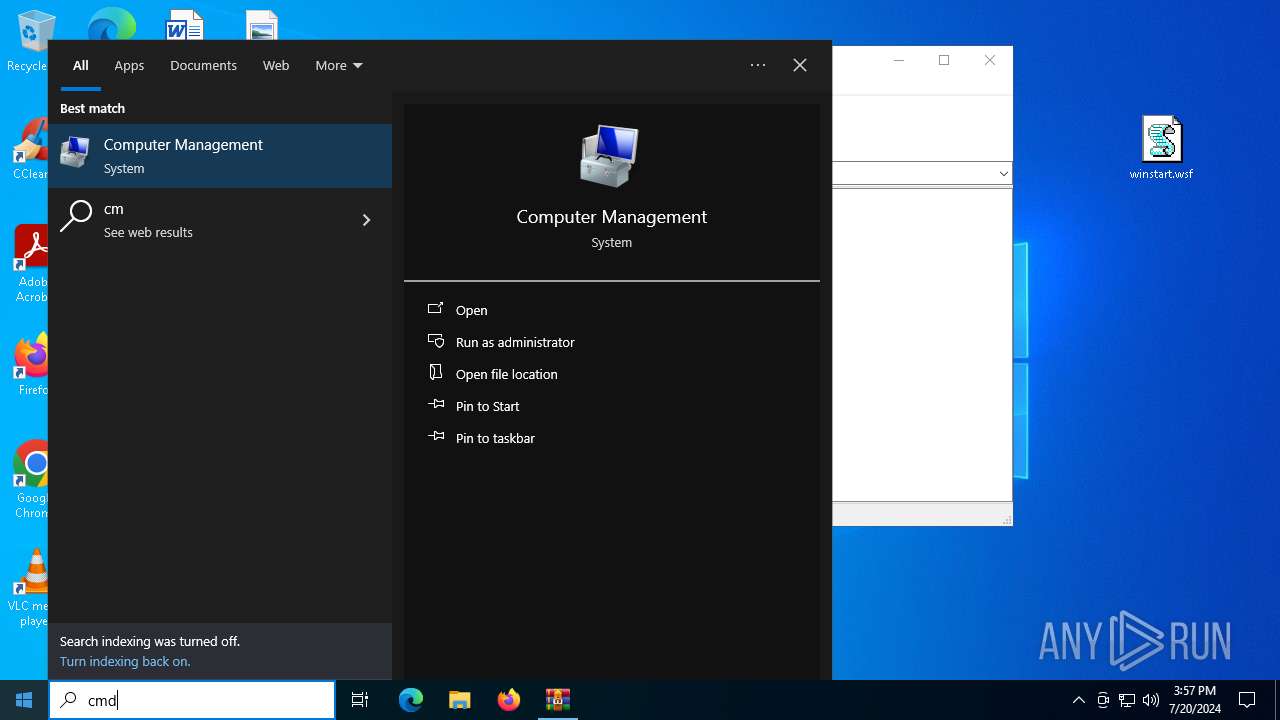This screenshot has height=720, width=1280.
Task: Close the background window
Action: tap(990, 60)
